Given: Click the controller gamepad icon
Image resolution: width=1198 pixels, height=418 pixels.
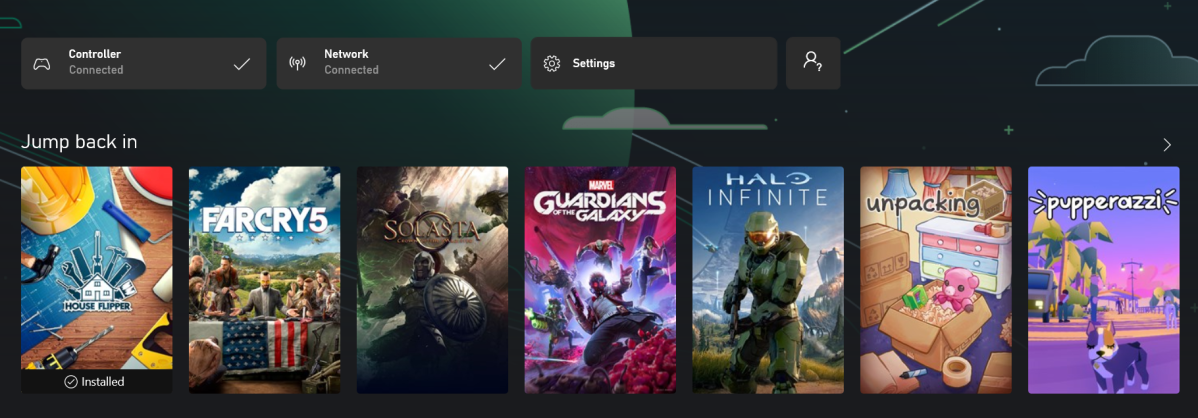Looking at the screenshot, I should click(42, 64).
